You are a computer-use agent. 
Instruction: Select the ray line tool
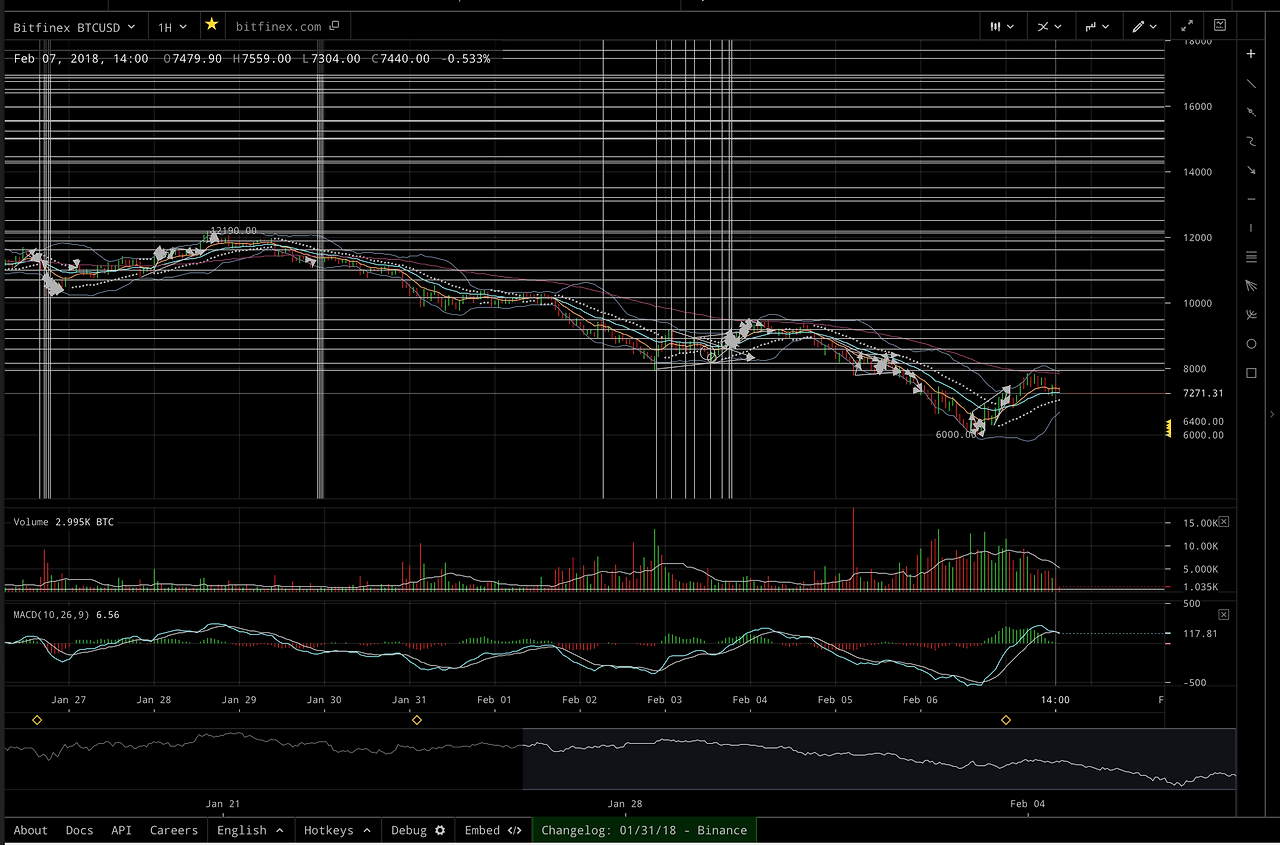coord(1251,112)
